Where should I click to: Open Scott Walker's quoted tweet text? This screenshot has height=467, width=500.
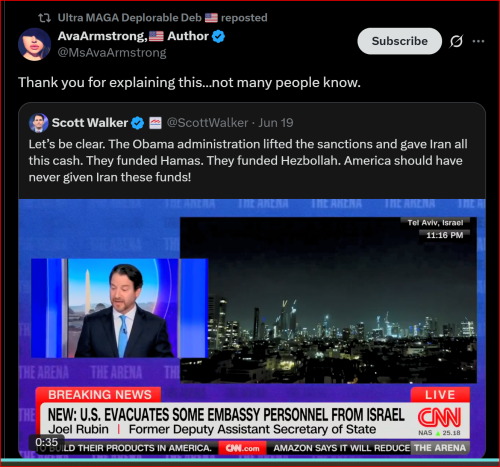[x=248, y=161]
